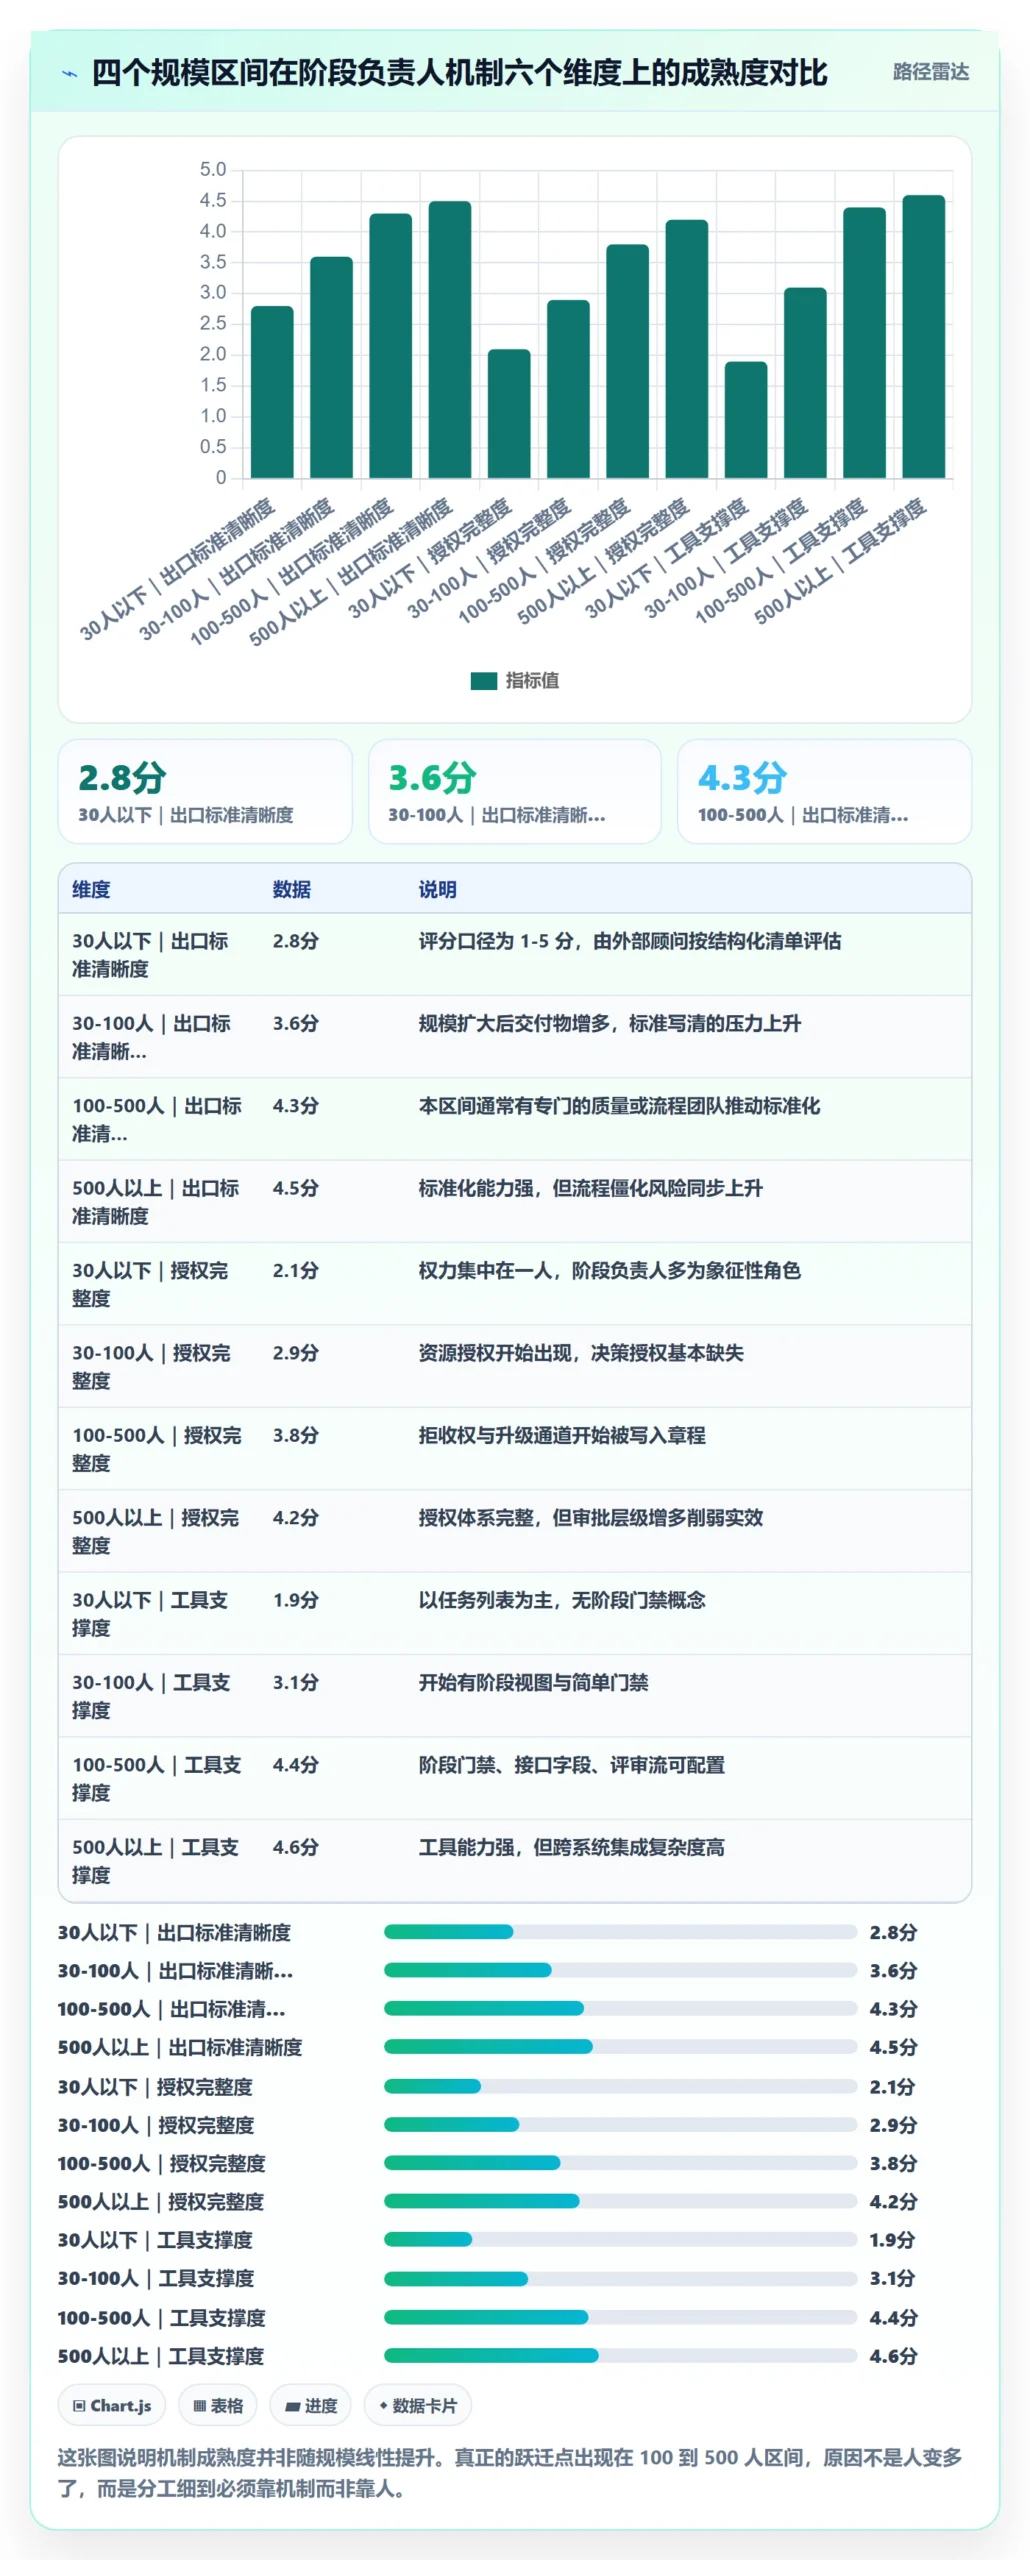Click the 2.8分 data card
This screenshot has height=2560, width=1030.
[205, 791]
